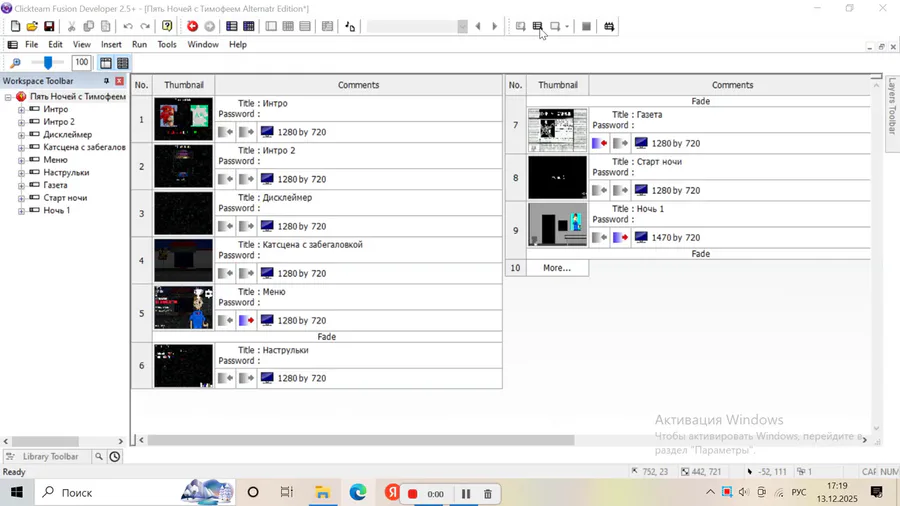The height and width of the screenshot is (506, 900).
Task: Select thumbnail of frame 1 Интро
Action: [184, 119]
